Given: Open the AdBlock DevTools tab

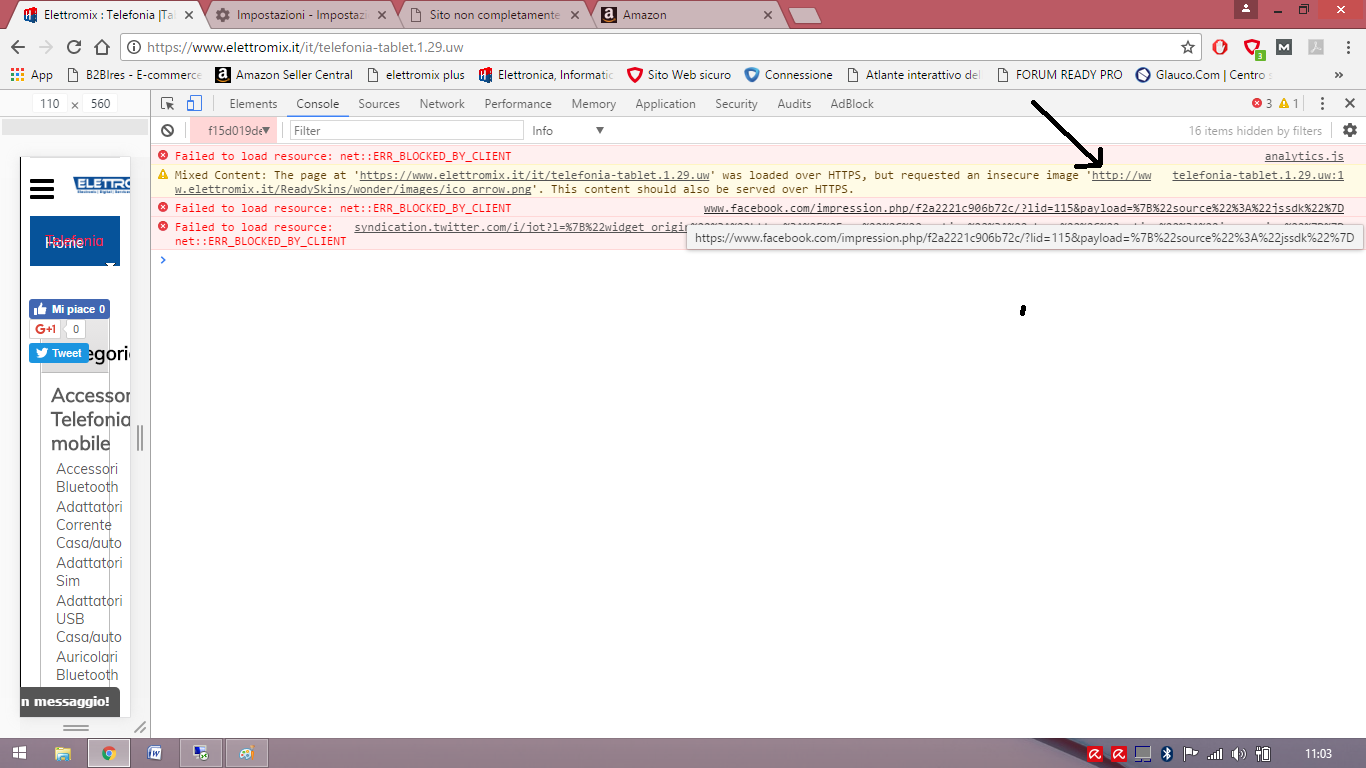Looking at the screenshot, I should point(852,104).
